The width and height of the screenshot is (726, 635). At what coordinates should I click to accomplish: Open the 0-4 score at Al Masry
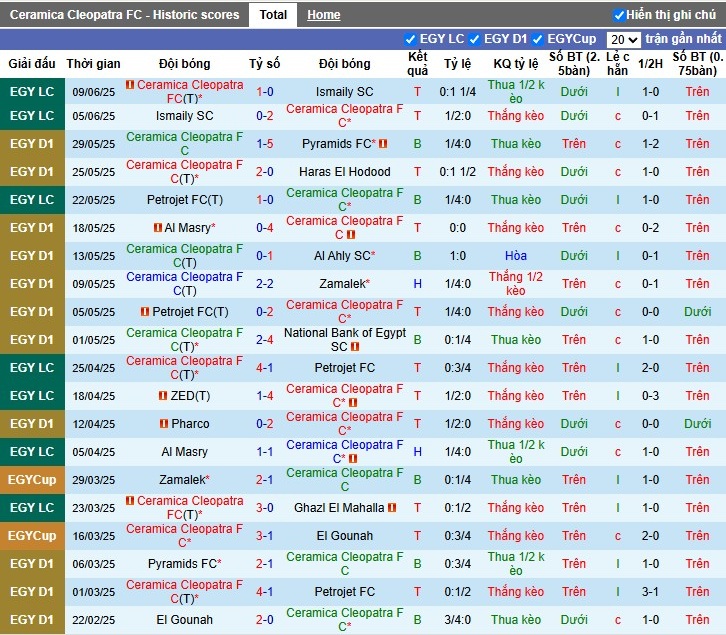click(265, 228)
